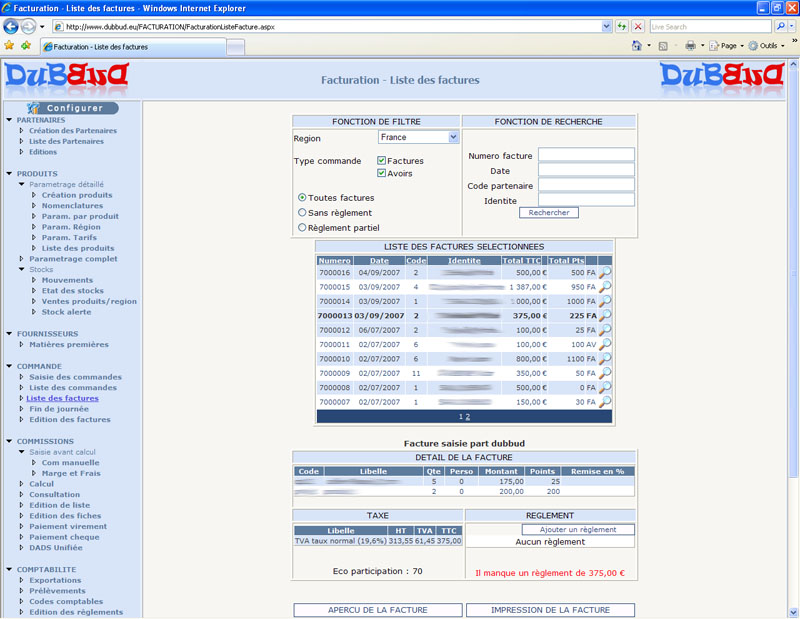Screen dimensions: 800x619
Task: Click Ajouter un règlement button
Action: [578, 529]
